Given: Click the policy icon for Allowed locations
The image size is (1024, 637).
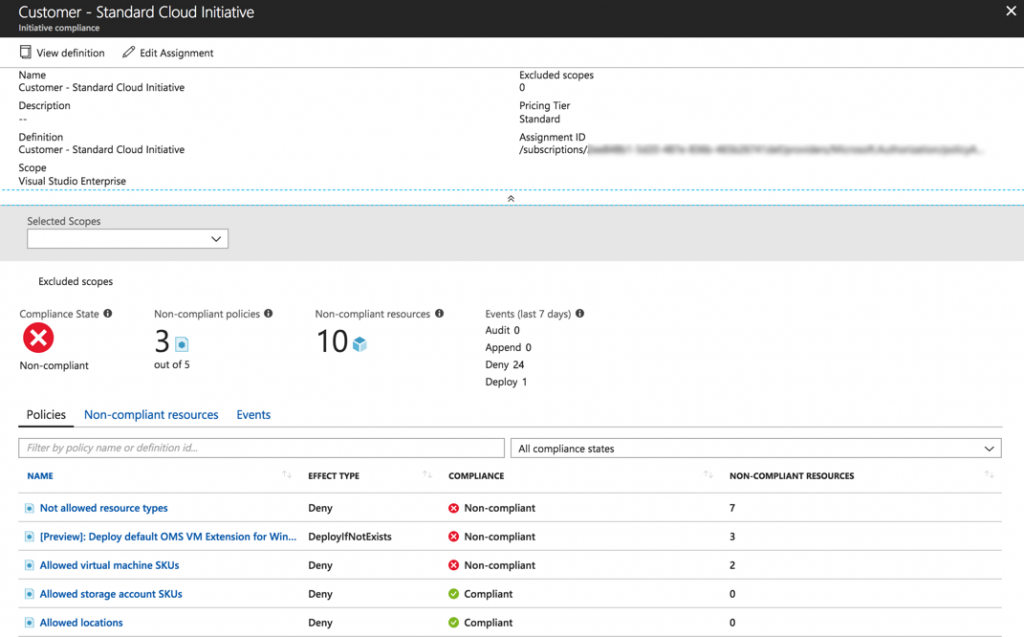Looking at the screenshot, I should click(29, 623).
